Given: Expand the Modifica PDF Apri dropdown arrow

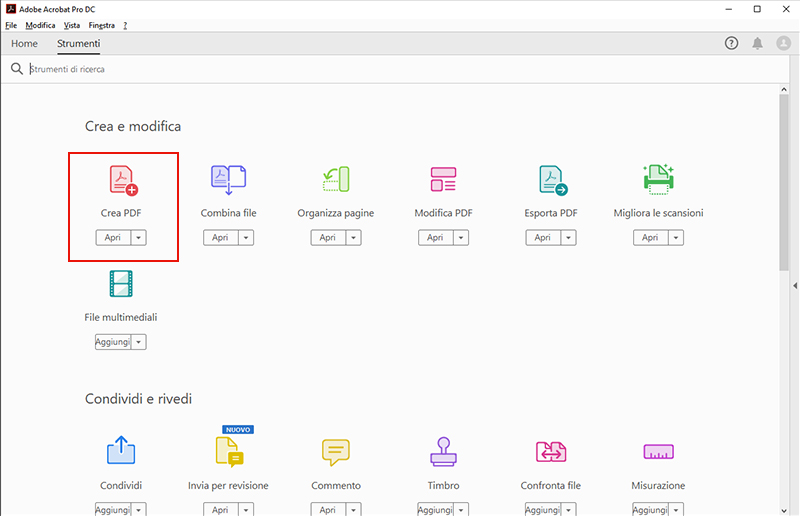Looking at the screenshot, I should coord(461,237).
